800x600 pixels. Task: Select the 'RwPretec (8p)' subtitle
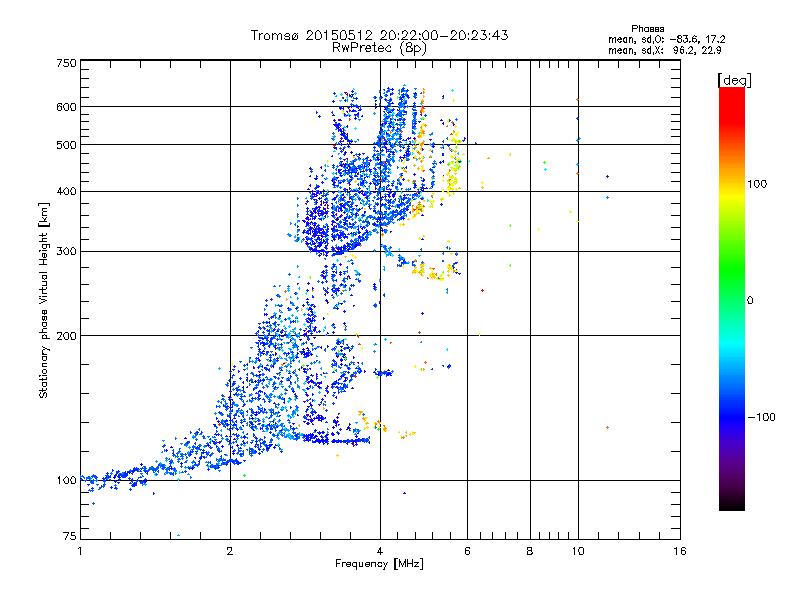point(379,48)
